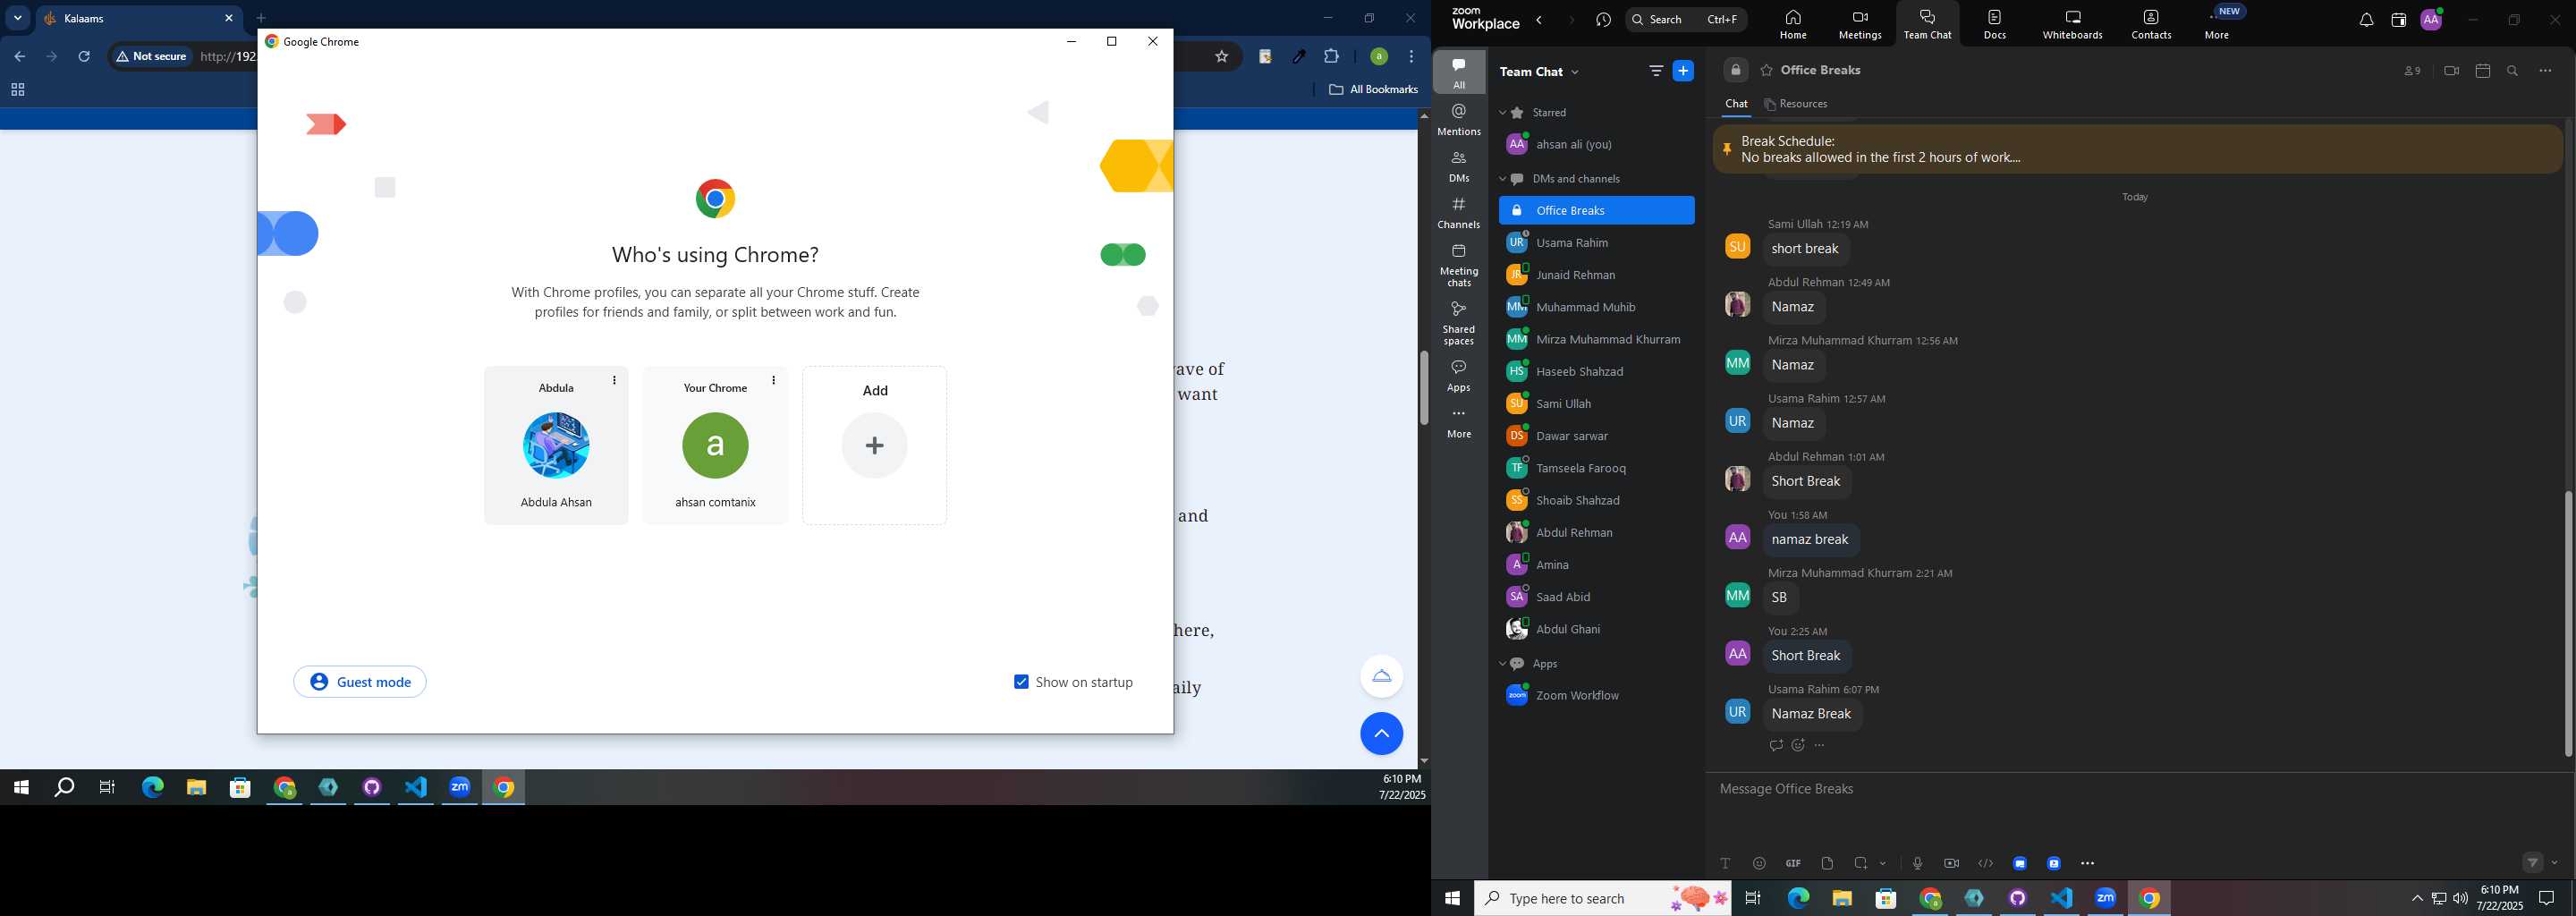Click the Guest mode button
Screen dimensions: 2576x916
360,682
